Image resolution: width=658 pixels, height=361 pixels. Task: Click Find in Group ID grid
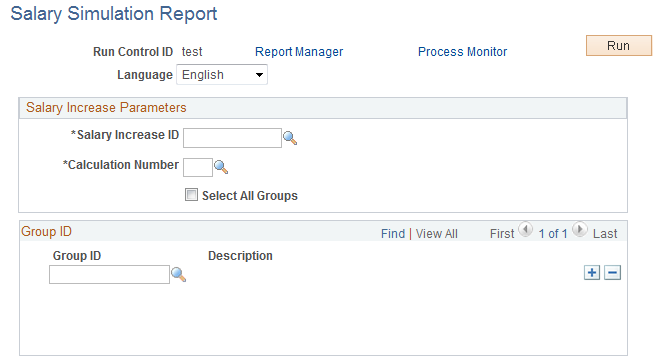pos(393,234)
